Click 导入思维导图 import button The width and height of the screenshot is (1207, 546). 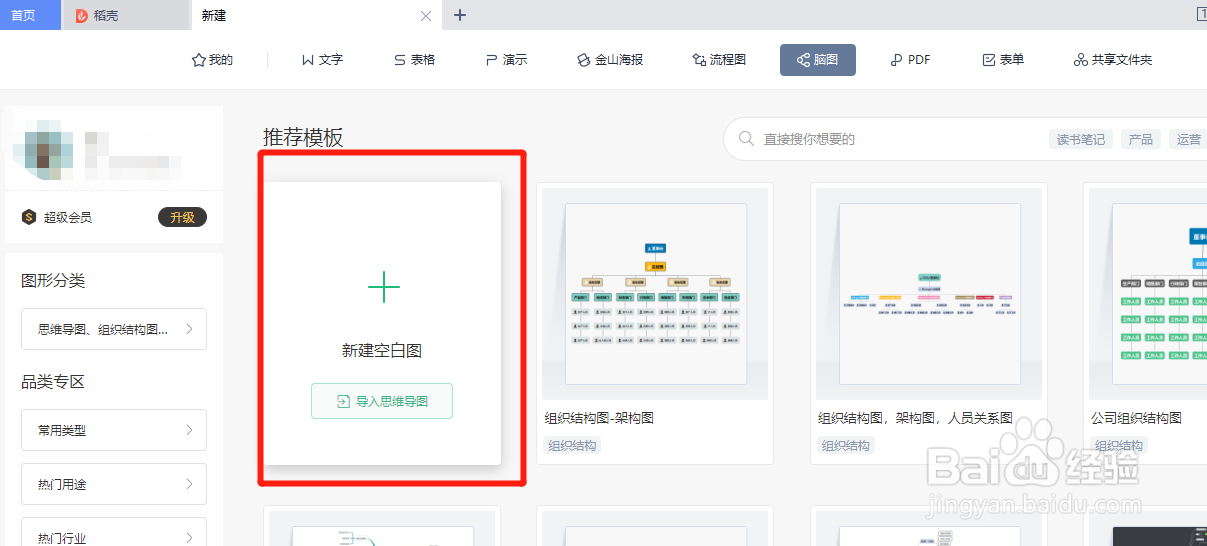tap(382, 401)
